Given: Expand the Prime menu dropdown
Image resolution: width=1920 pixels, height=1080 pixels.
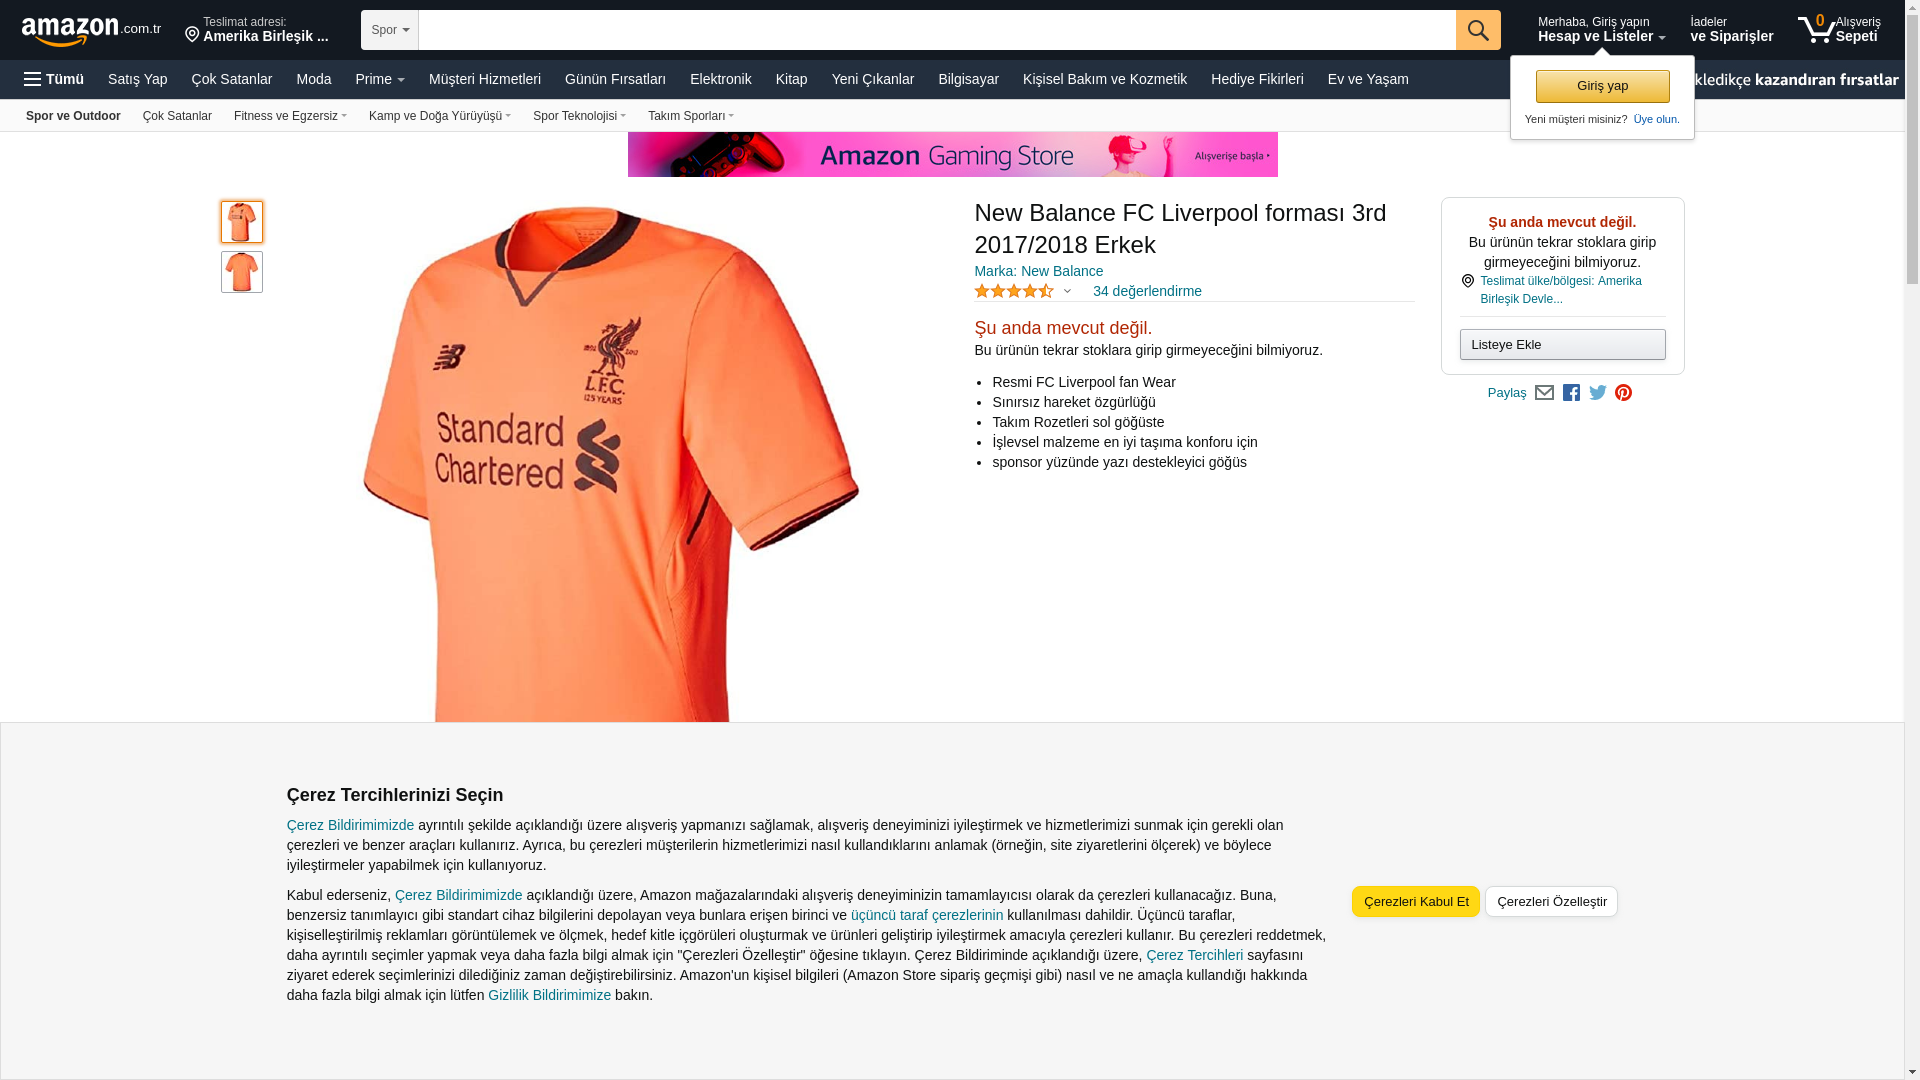Looking at the screenshot, I should point(380,79).
